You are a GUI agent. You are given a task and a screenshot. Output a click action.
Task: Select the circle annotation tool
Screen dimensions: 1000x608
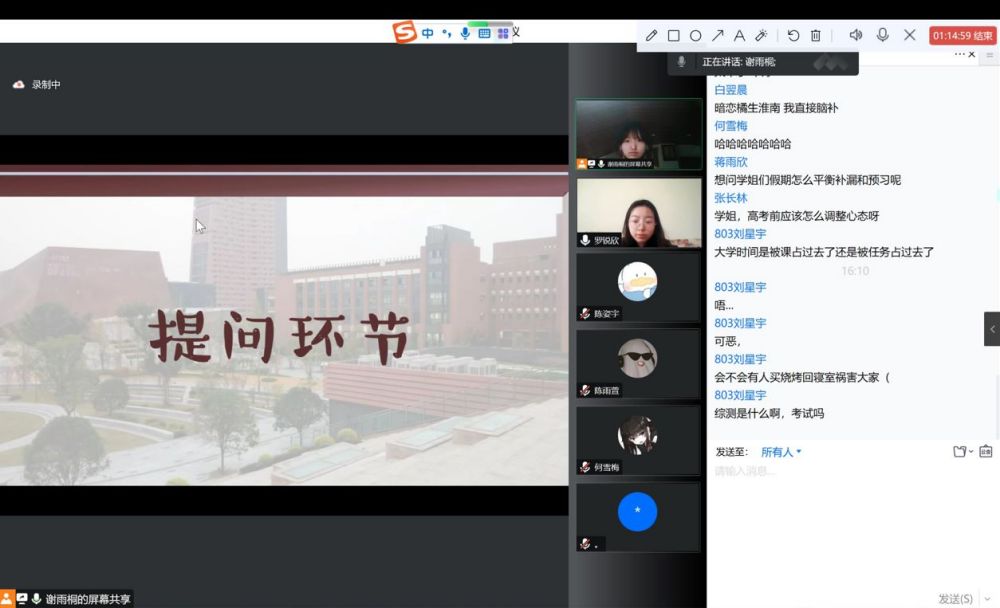(696, 35)
